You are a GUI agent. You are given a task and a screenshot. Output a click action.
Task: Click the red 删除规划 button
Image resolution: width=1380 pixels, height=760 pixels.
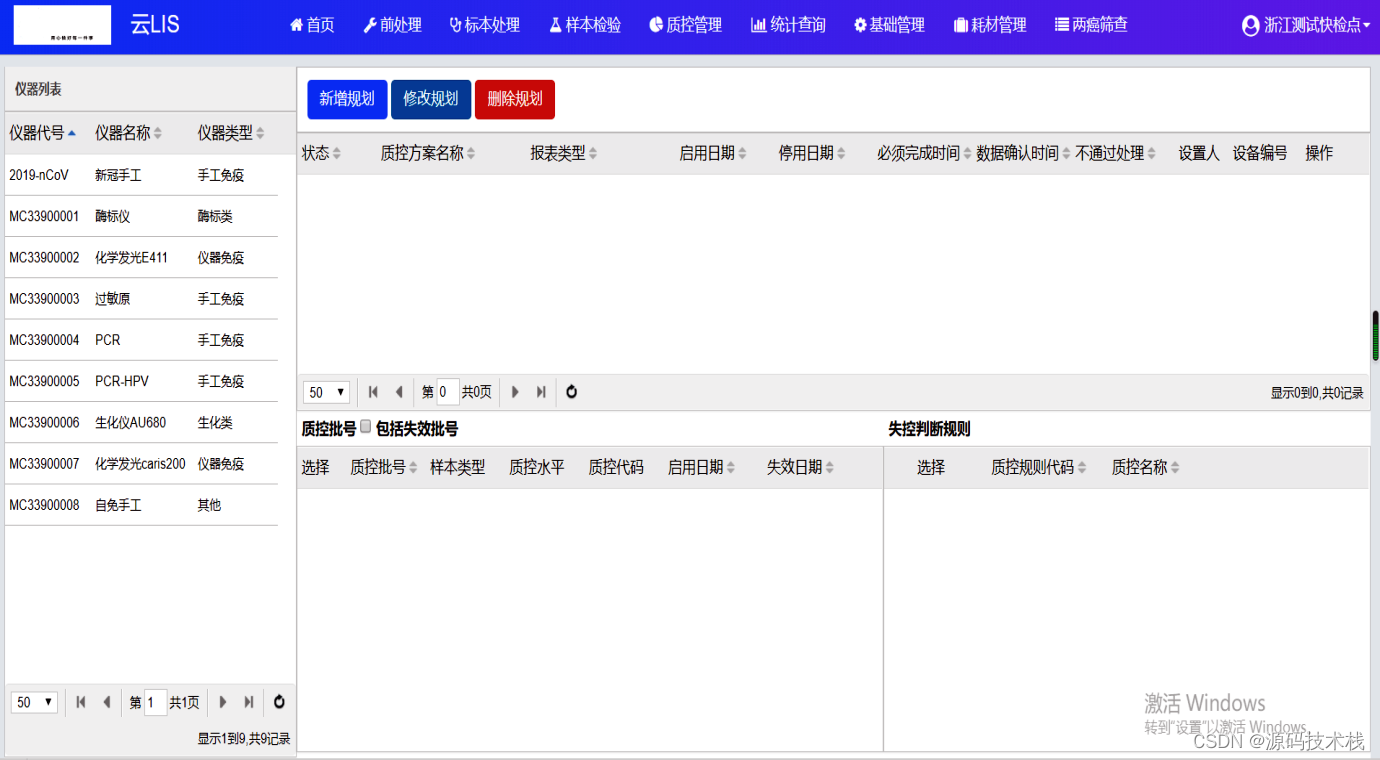[x=514, y=99]
